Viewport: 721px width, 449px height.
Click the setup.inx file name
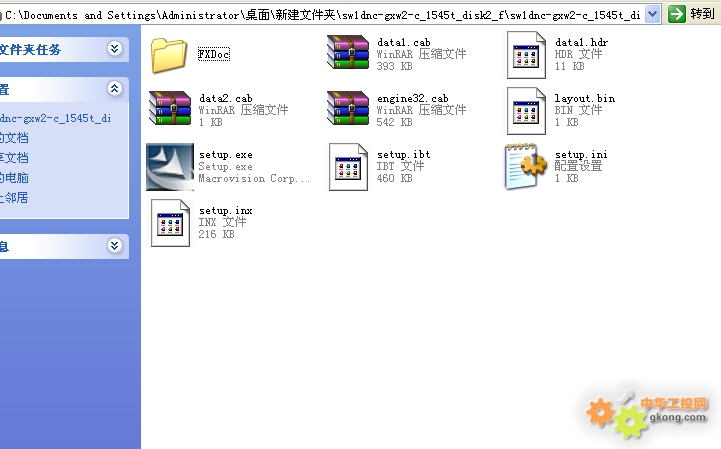coord(226,211)
